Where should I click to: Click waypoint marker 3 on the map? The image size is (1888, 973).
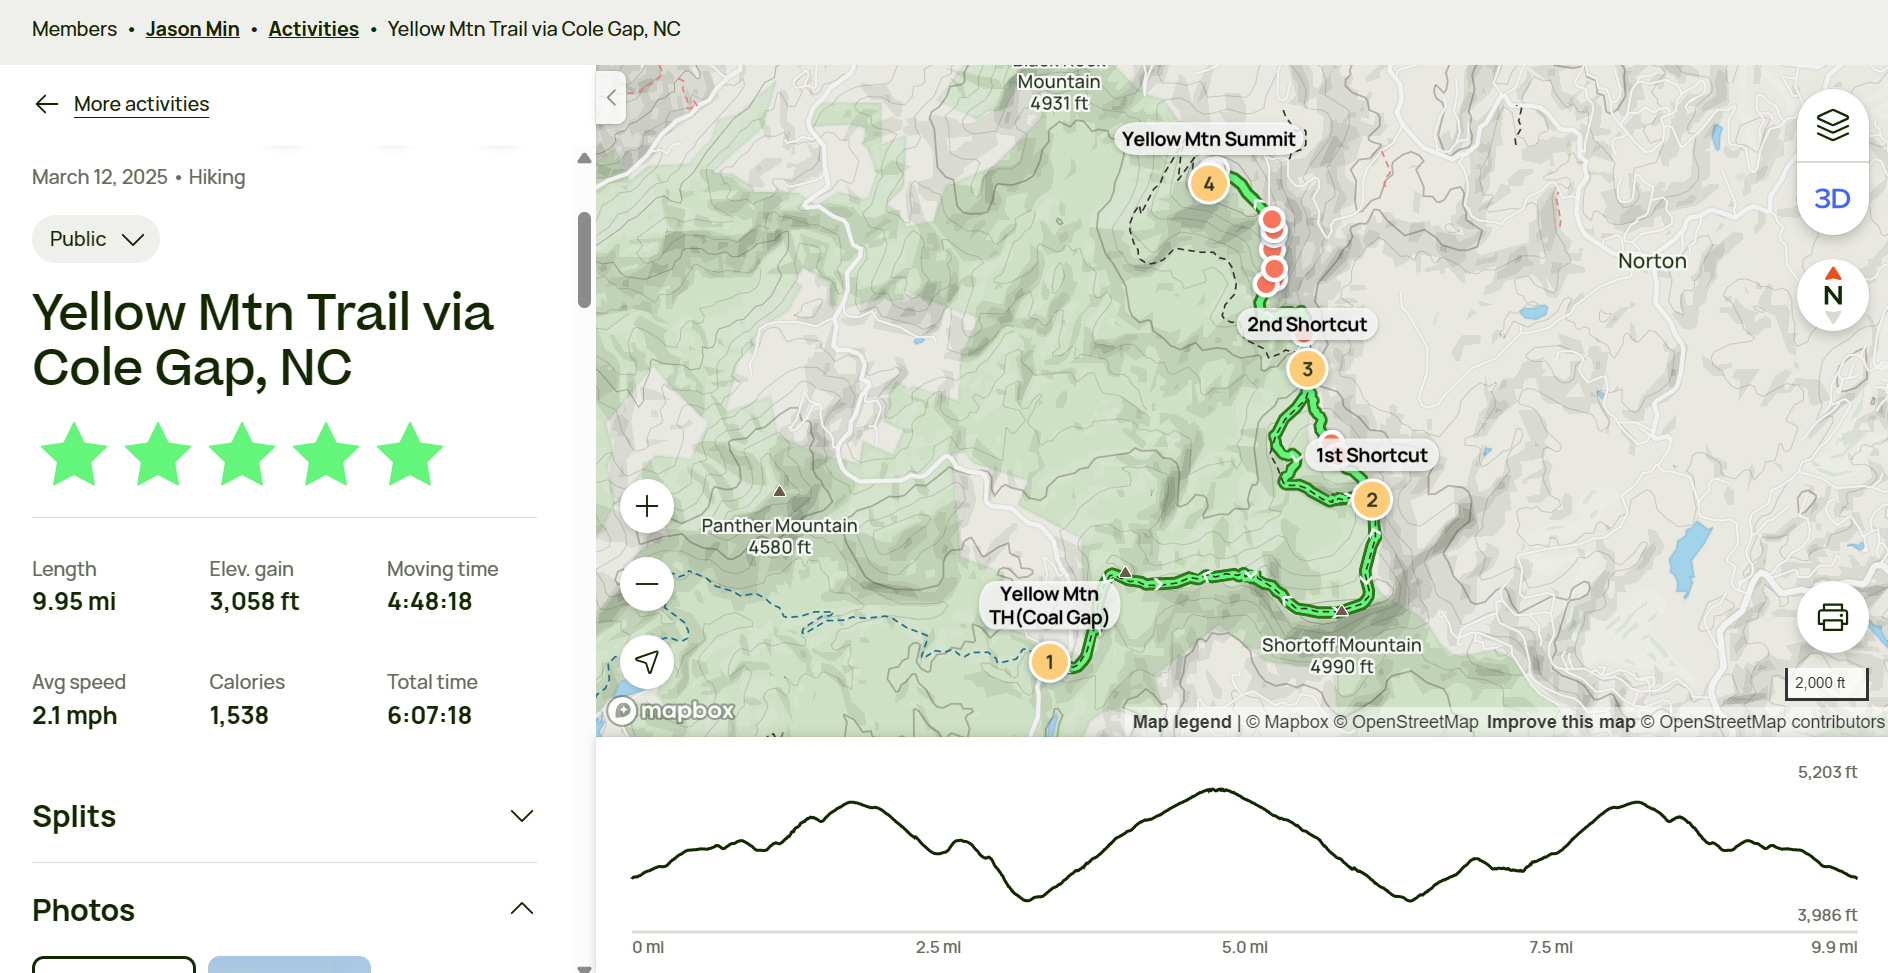tap(1307, 369)
